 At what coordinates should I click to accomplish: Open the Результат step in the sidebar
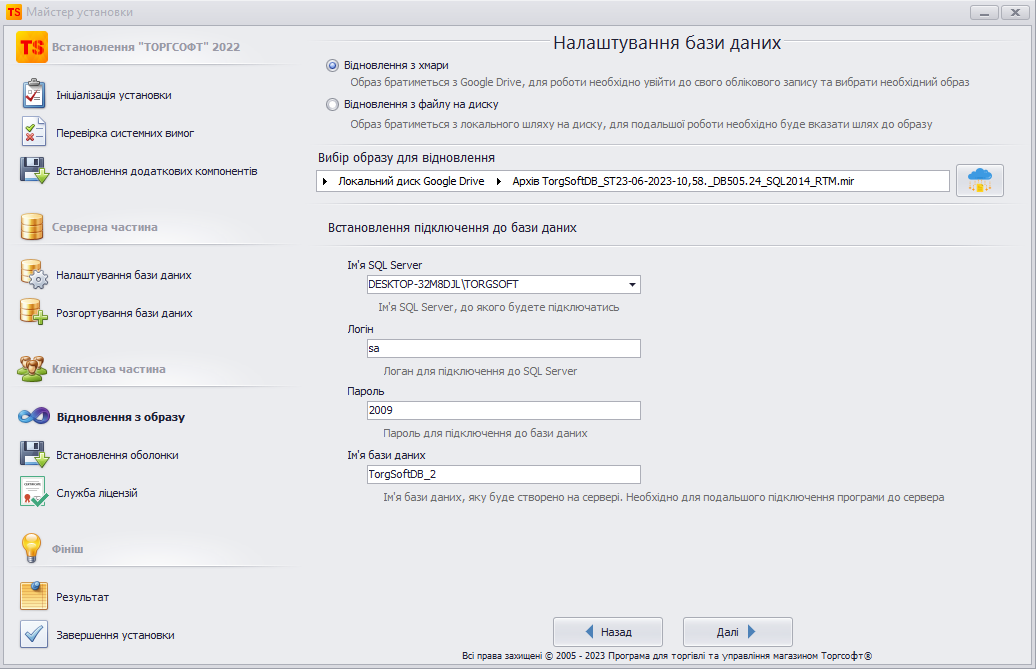pos(82,597)
